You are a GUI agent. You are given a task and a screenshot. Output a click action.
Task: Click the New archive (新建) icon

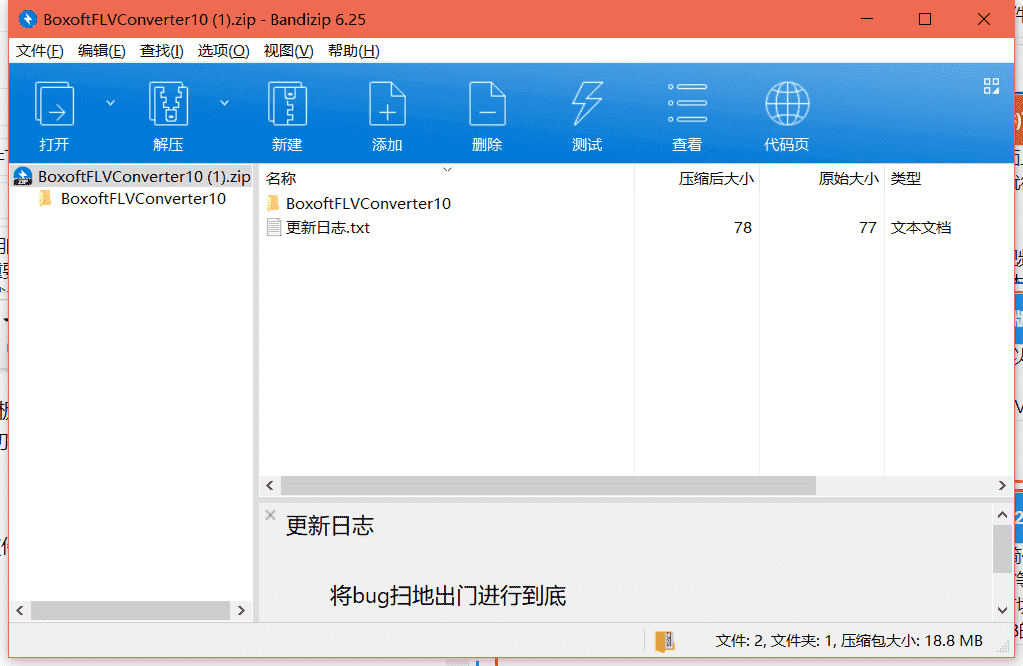click(287, 104)
